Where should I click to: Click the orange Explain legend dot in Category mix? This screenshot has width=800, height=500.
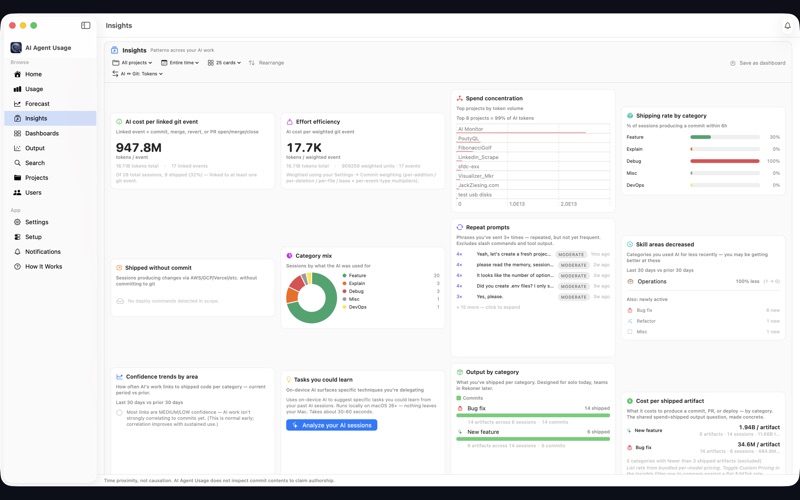(345, 283)
